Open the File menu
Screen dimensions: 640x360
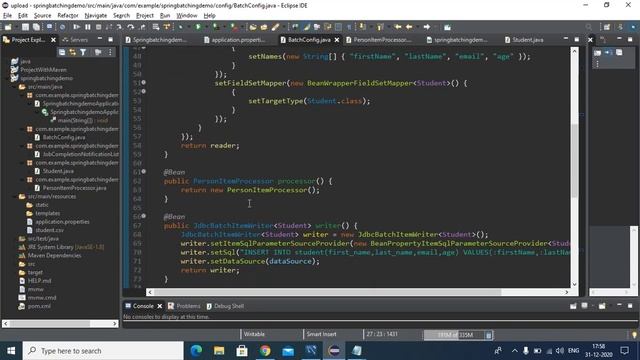point(7,16)
